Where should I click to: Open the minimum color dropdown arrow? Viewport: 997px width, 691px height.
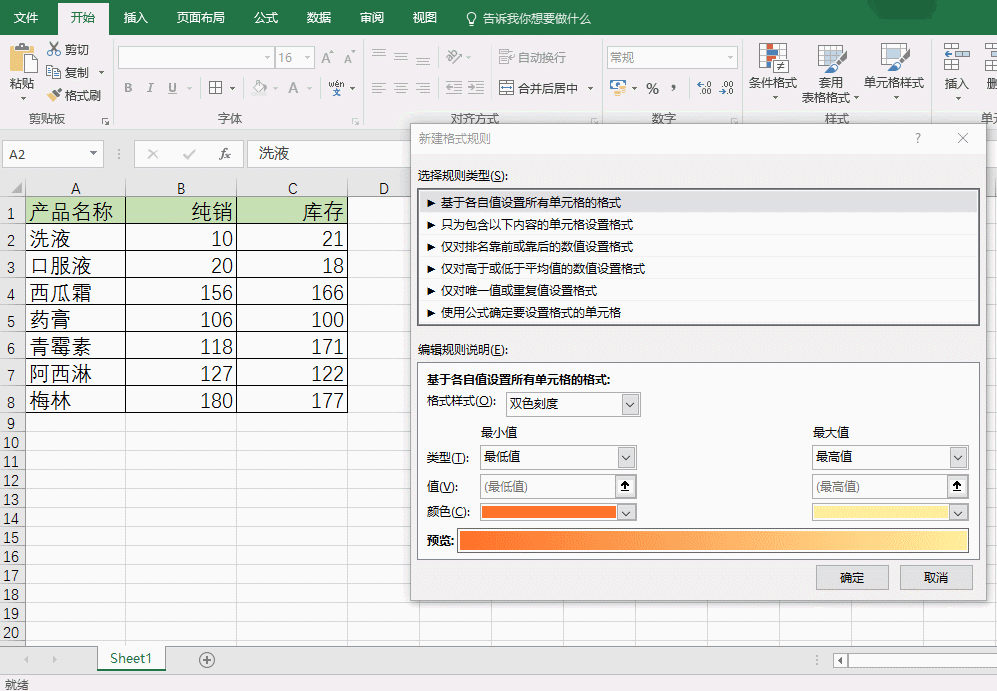point(626,512)
